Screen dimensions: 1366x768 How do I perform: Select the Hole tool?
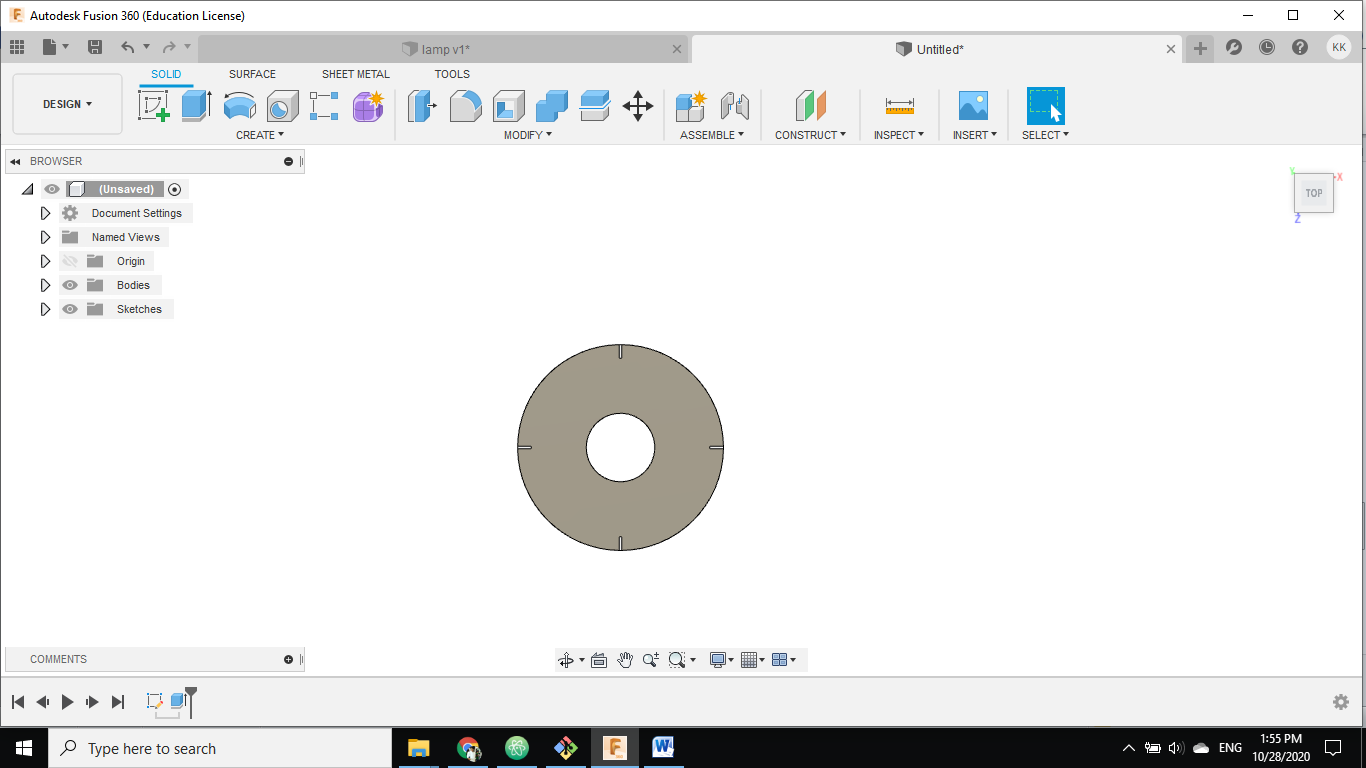pos(282,105)
